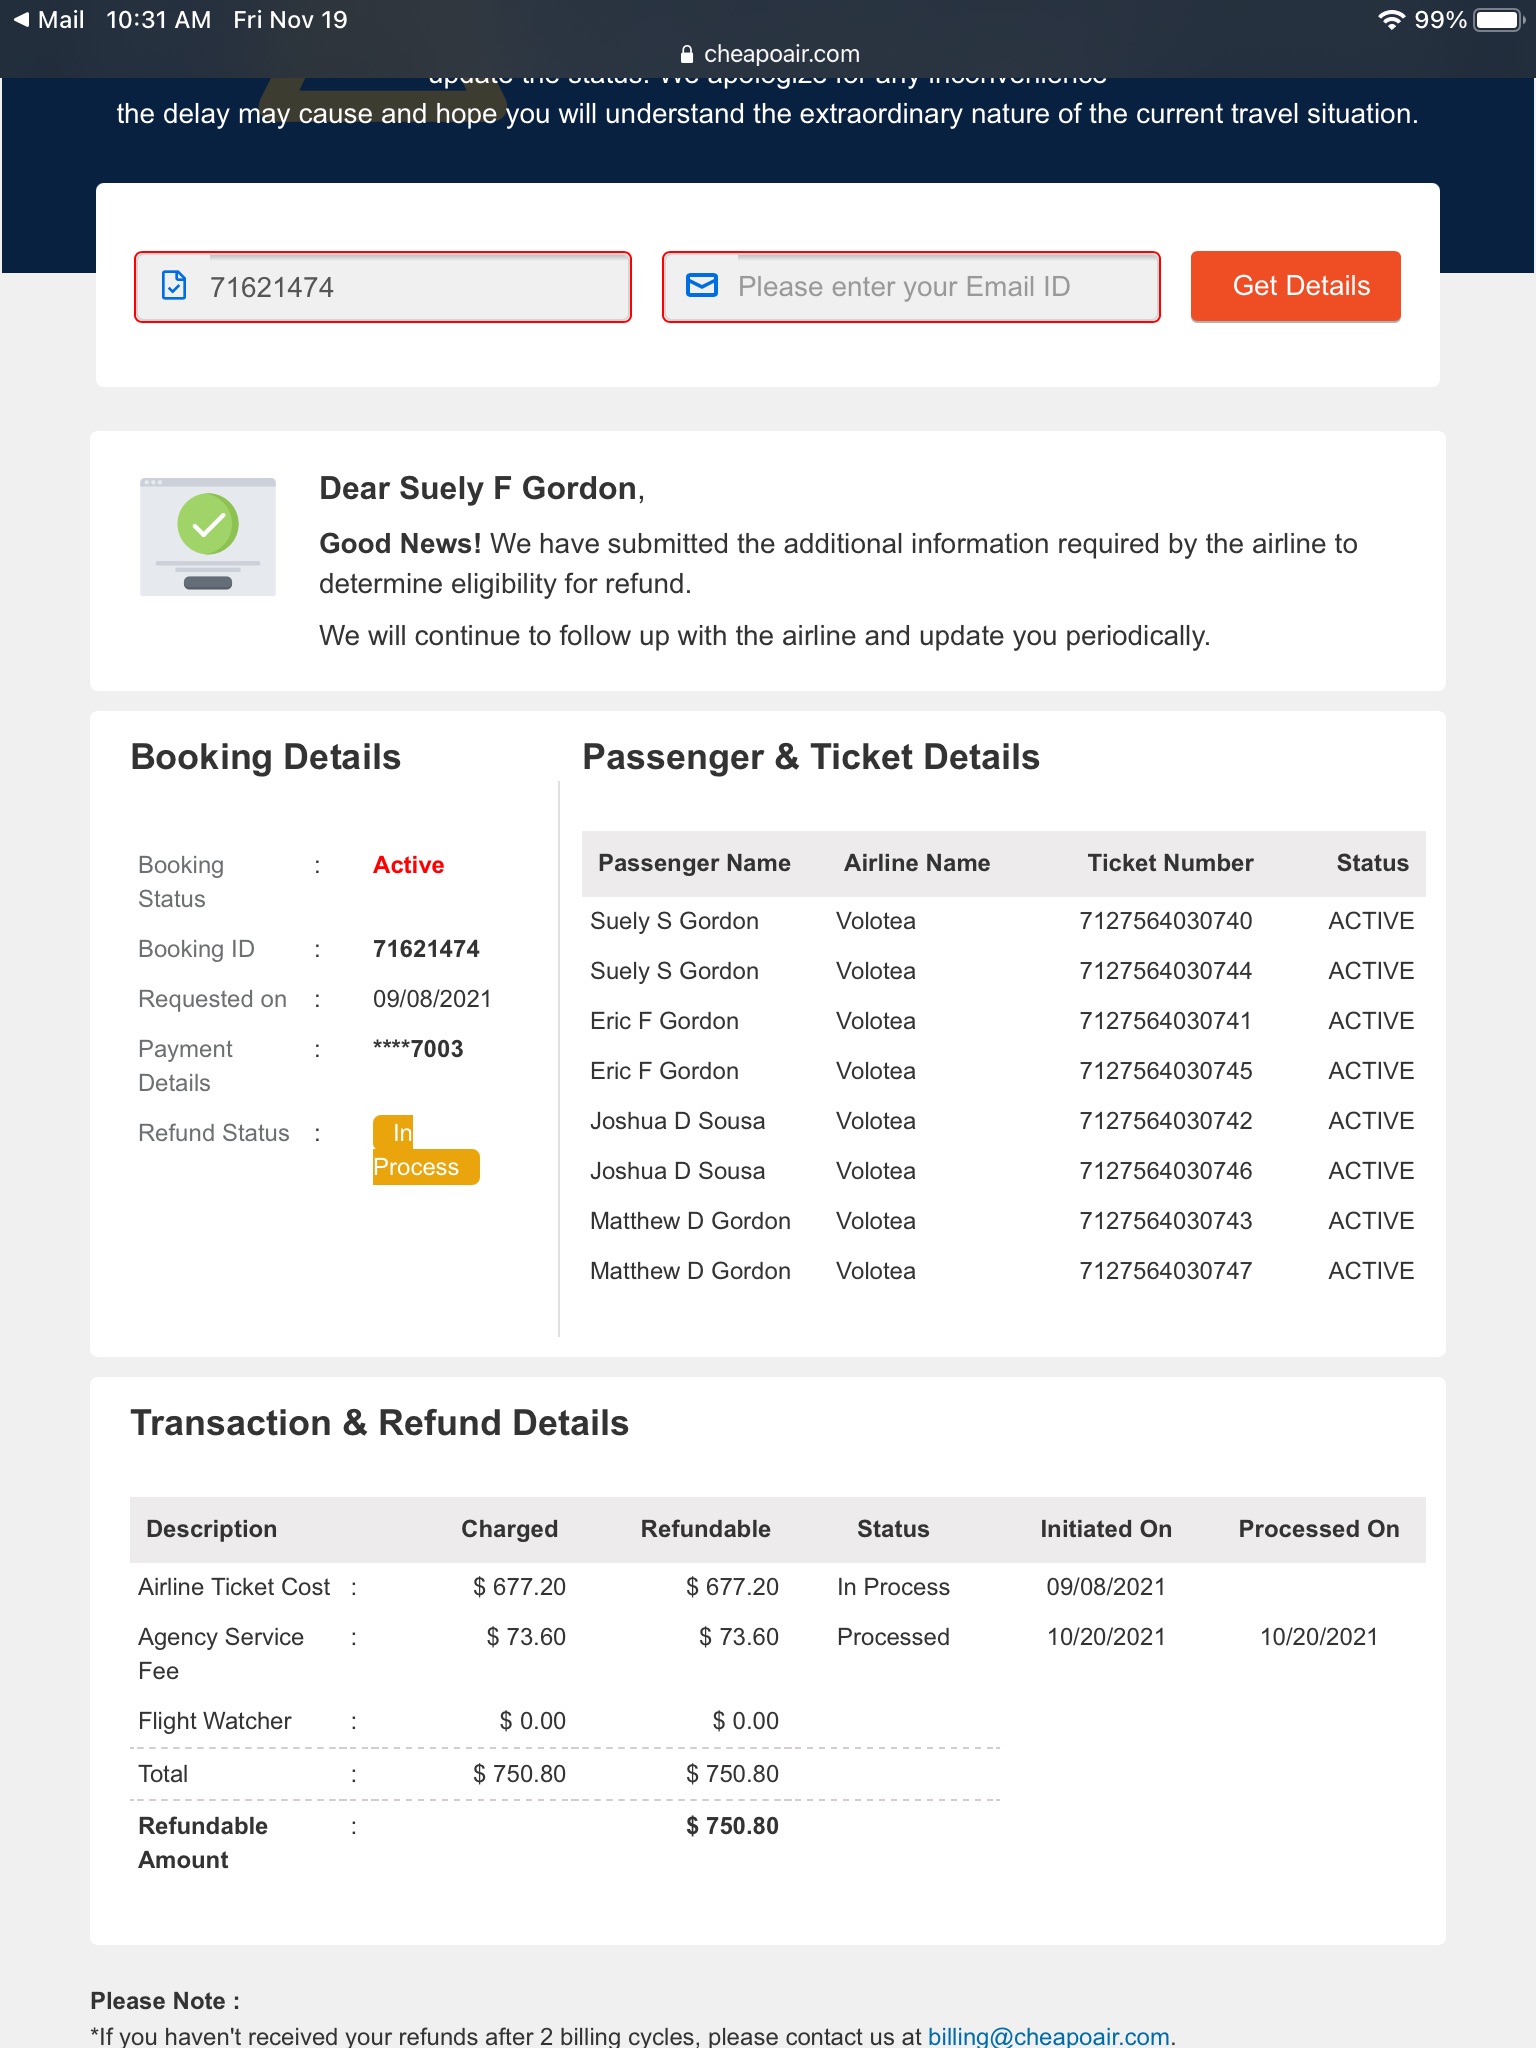Click the email envelope icon
This screenshot has width=1536, height=2048.
pyautogui.click(x=702, y=286)
